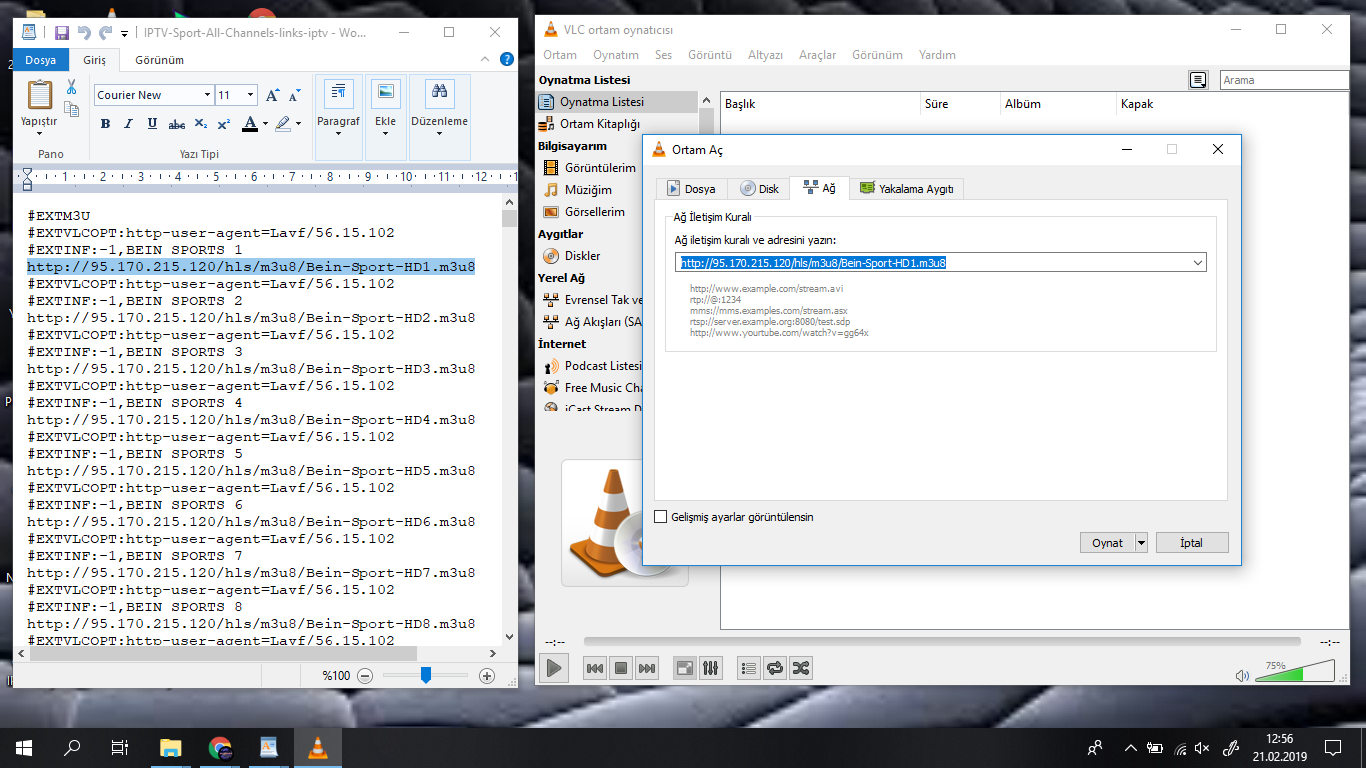Click the previous track button in VLC
Screen dimensions: 1366x768
(x=594, y=668)
